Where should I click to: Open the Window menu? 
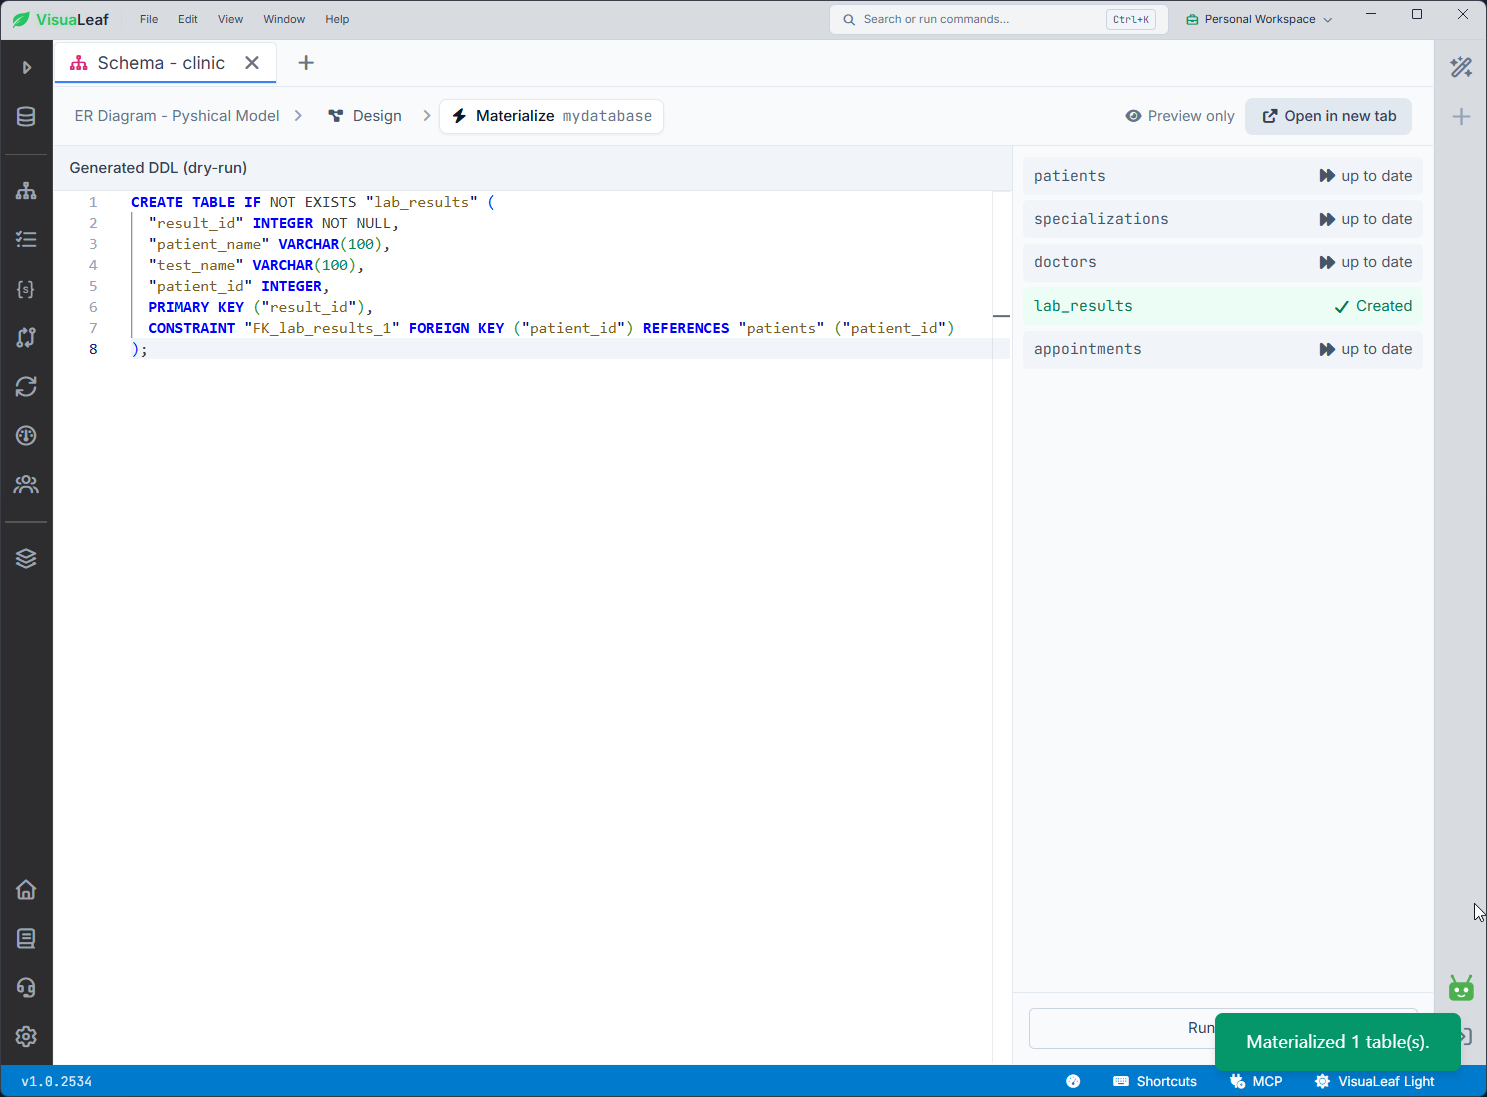pos(284,19)
